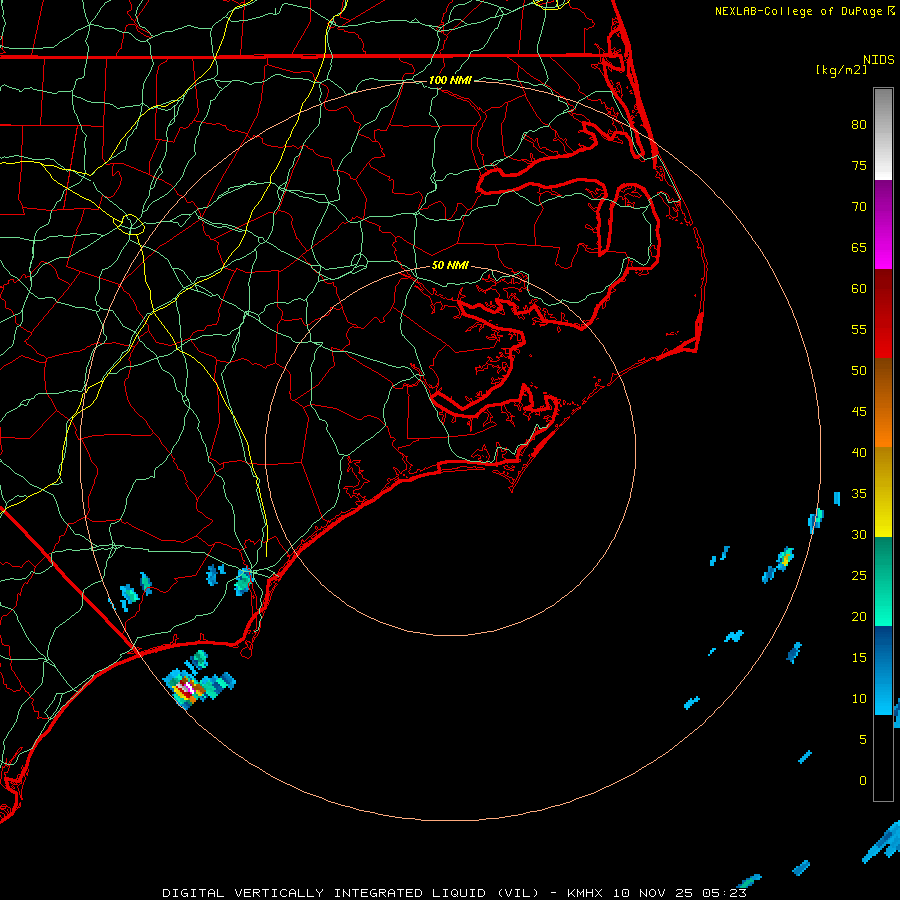The height and width of the screenshot is (900, 900).
Task: Choose the 5 scale value
Action: pos(863,739)
